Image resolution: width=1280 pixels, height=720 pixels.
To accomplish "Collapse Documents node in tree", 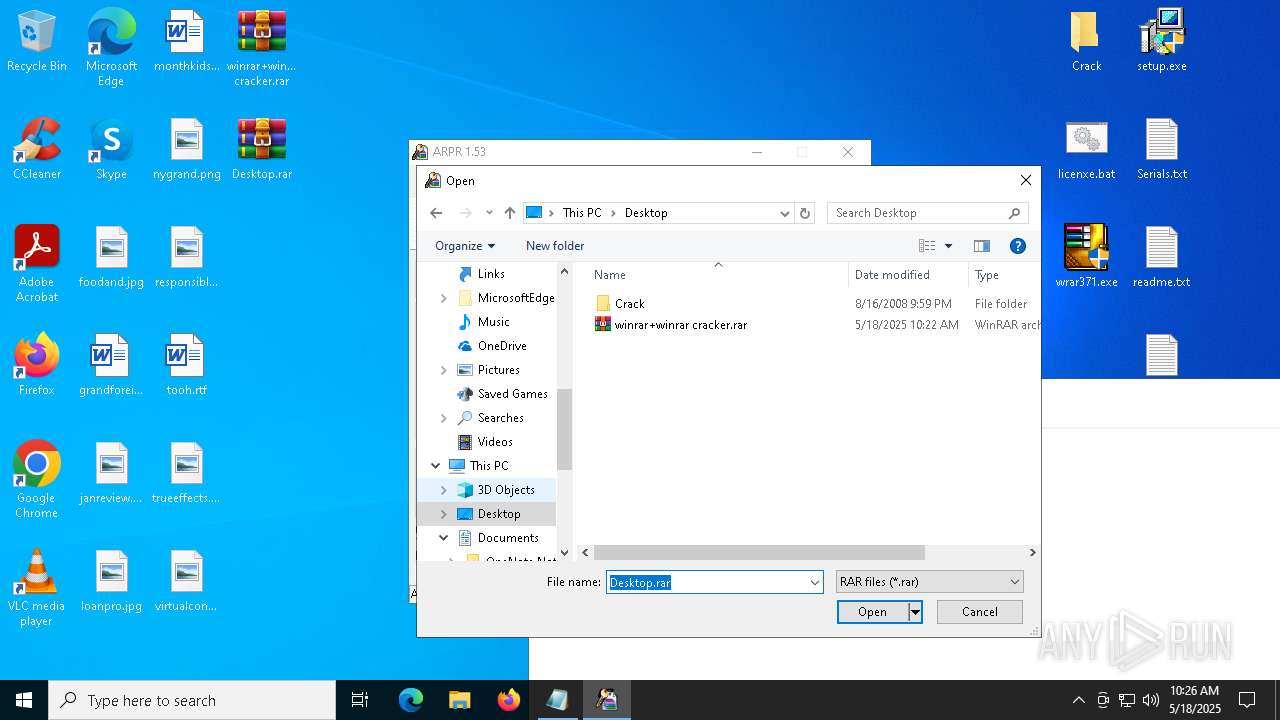I will (x=444, y=538).
